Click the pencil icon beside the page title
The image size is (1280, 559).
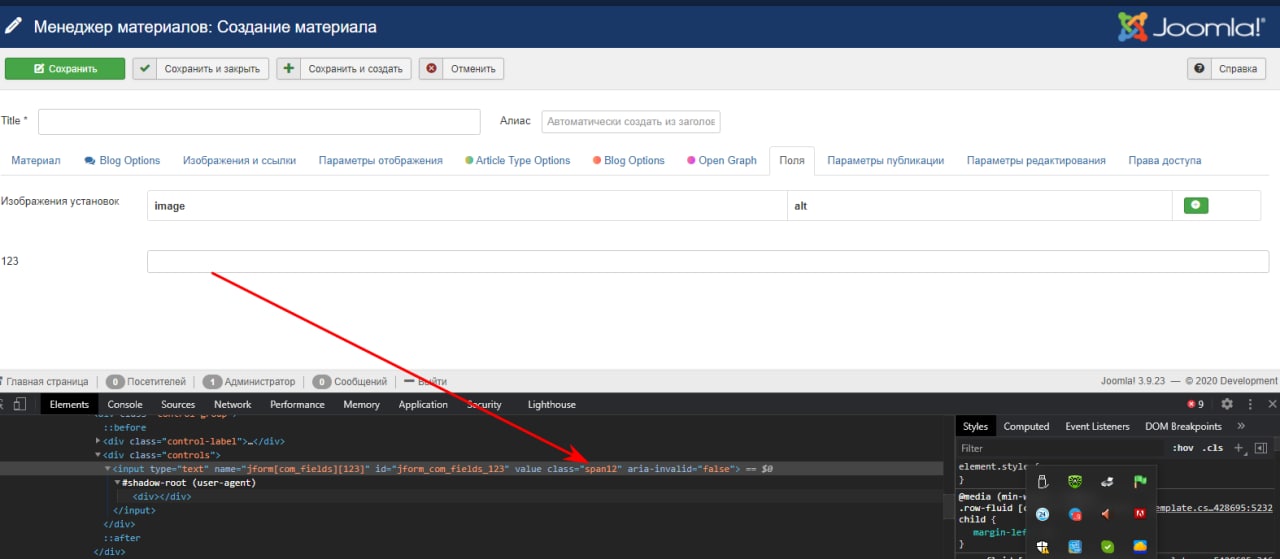tap(14, 27)
